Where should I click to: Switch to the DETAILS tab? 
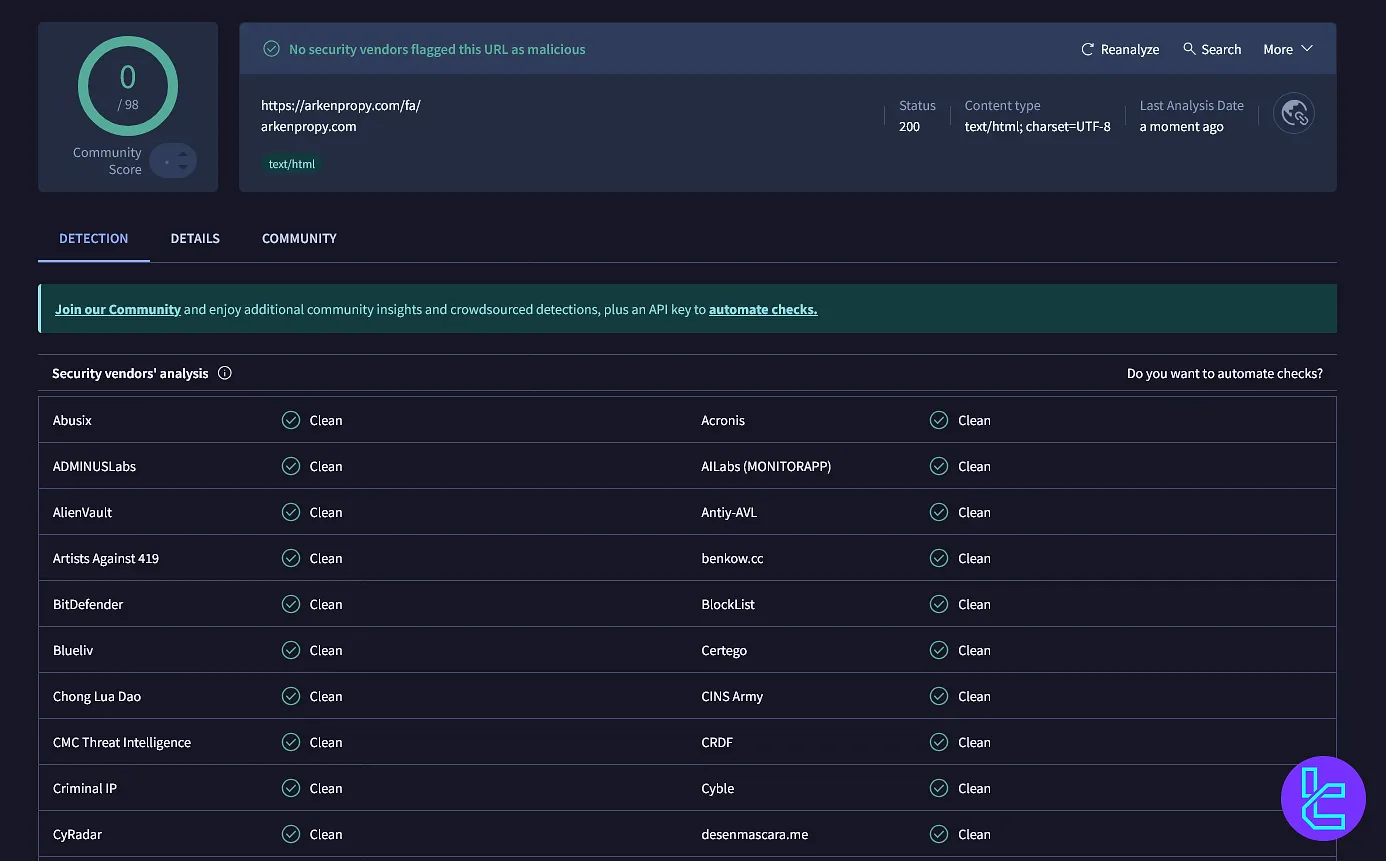click(x=194, y=238)
